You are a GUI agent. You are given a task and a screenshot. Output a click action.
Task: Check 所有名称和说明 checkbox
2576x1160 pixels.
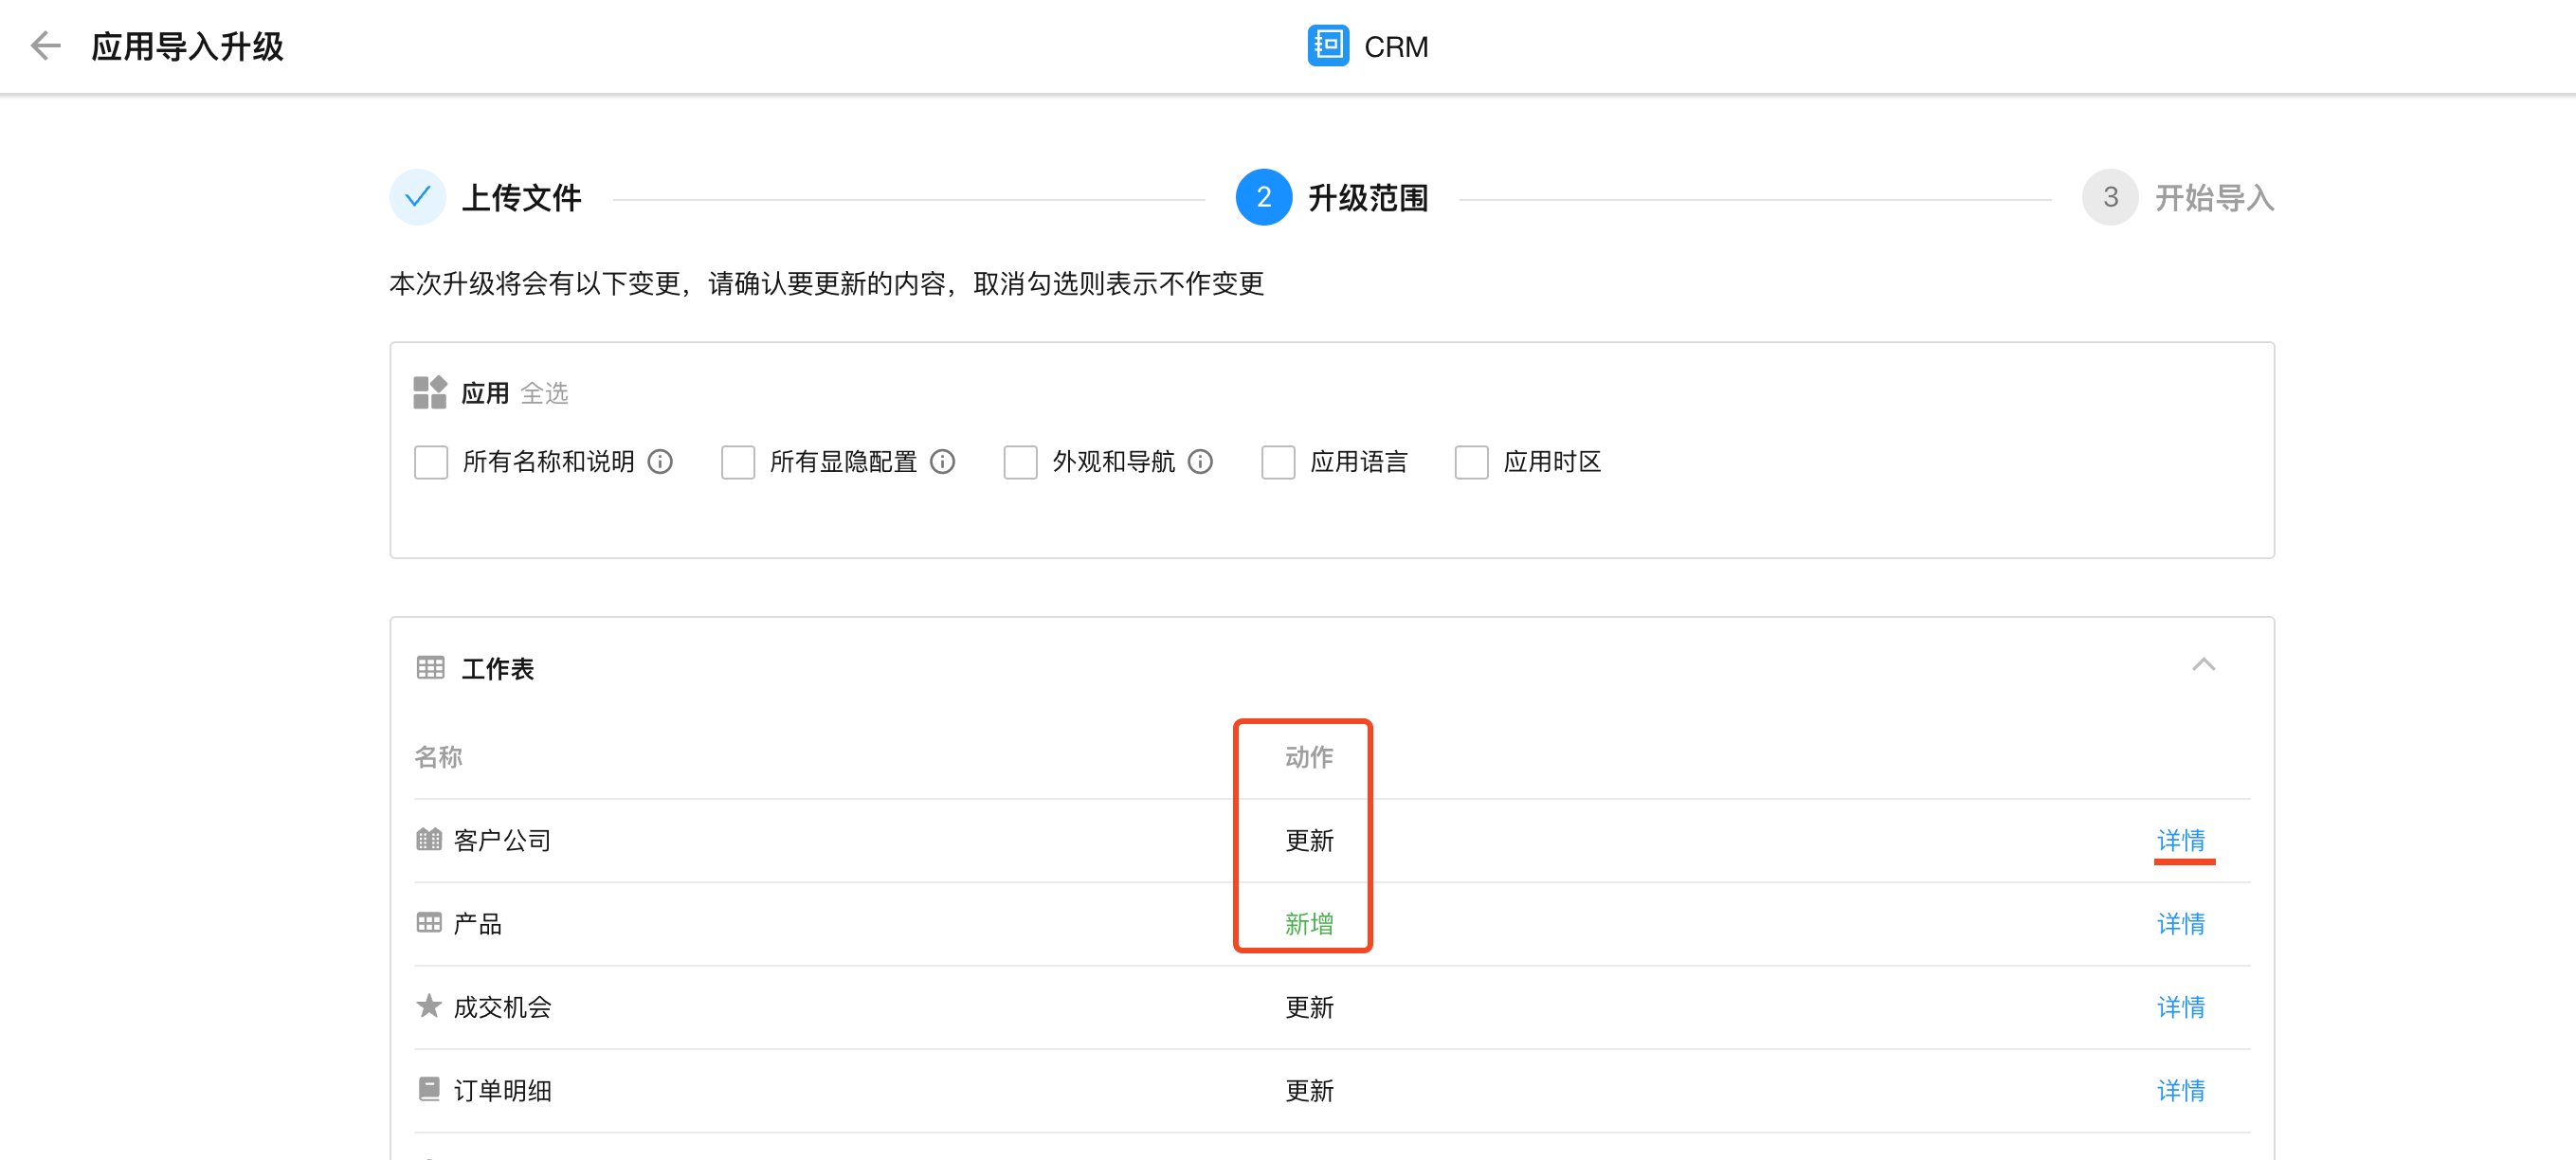[431, 462]
